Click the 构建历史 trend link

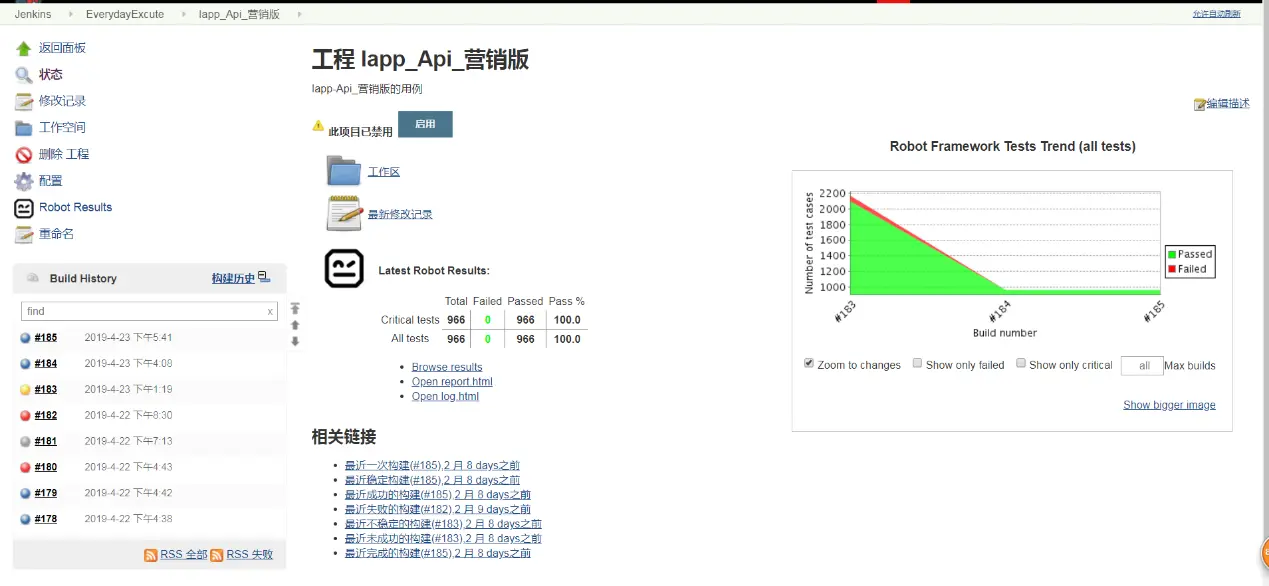[x=234, y=278]
